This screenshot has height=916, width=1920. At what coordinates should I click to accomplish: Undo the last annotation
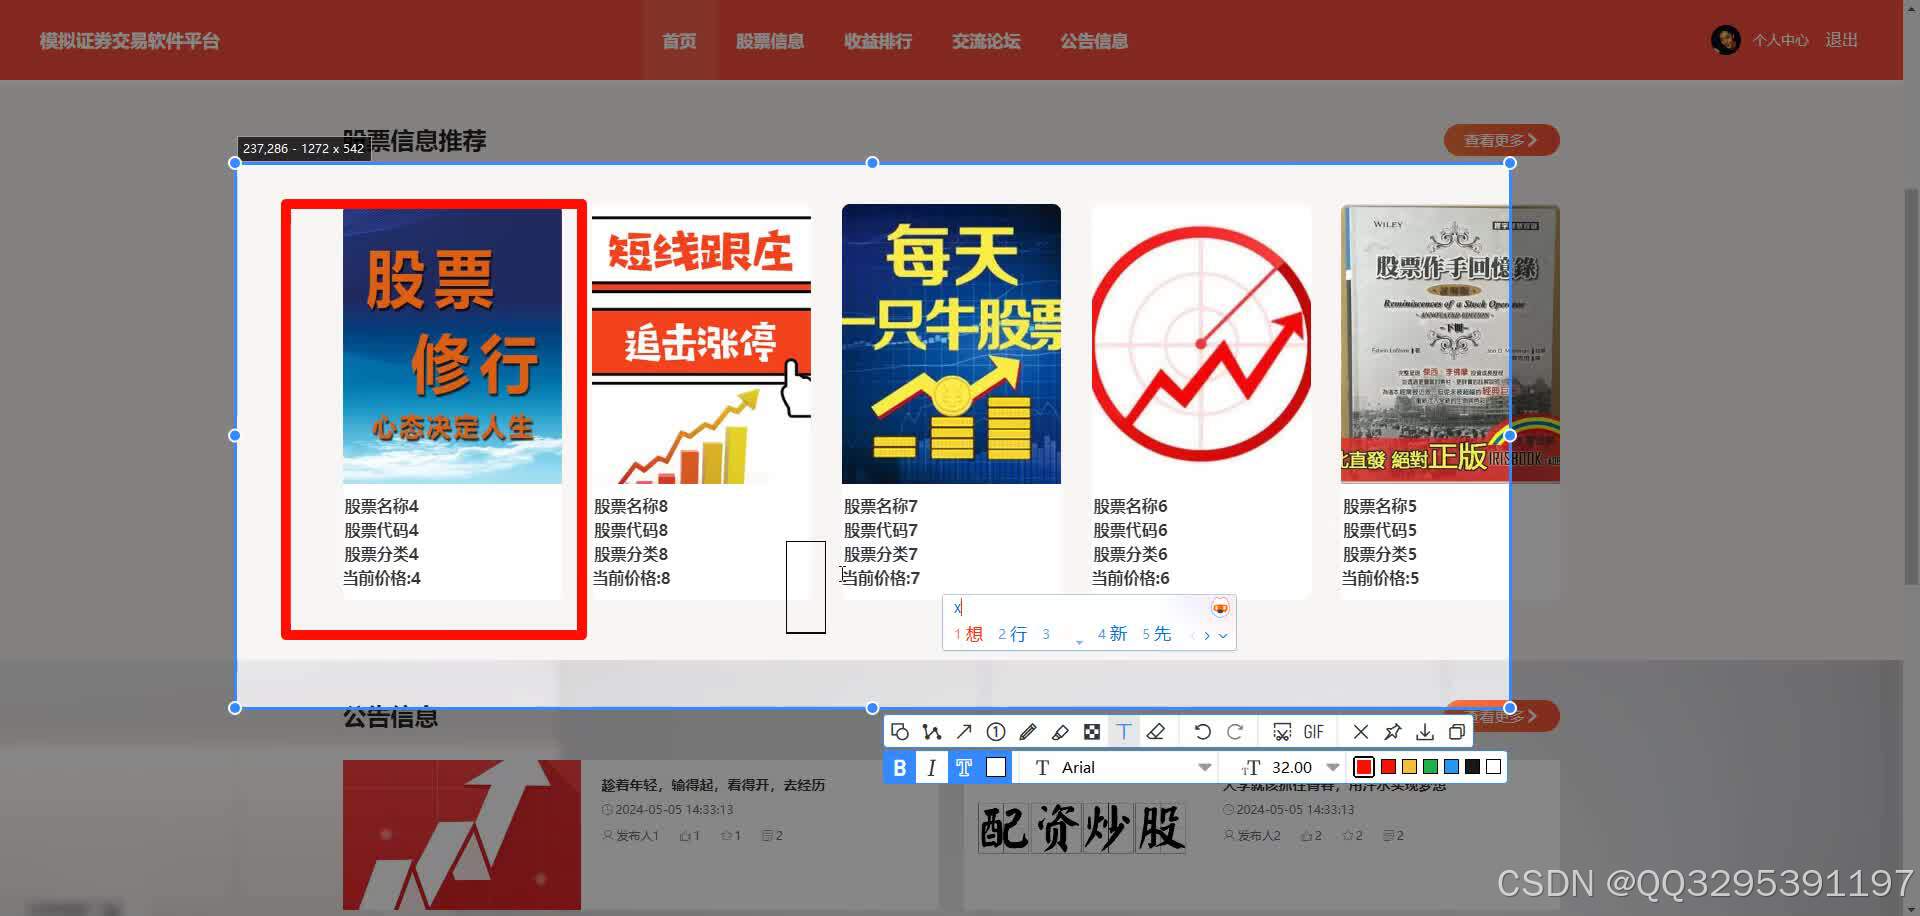click(1203, 732)
